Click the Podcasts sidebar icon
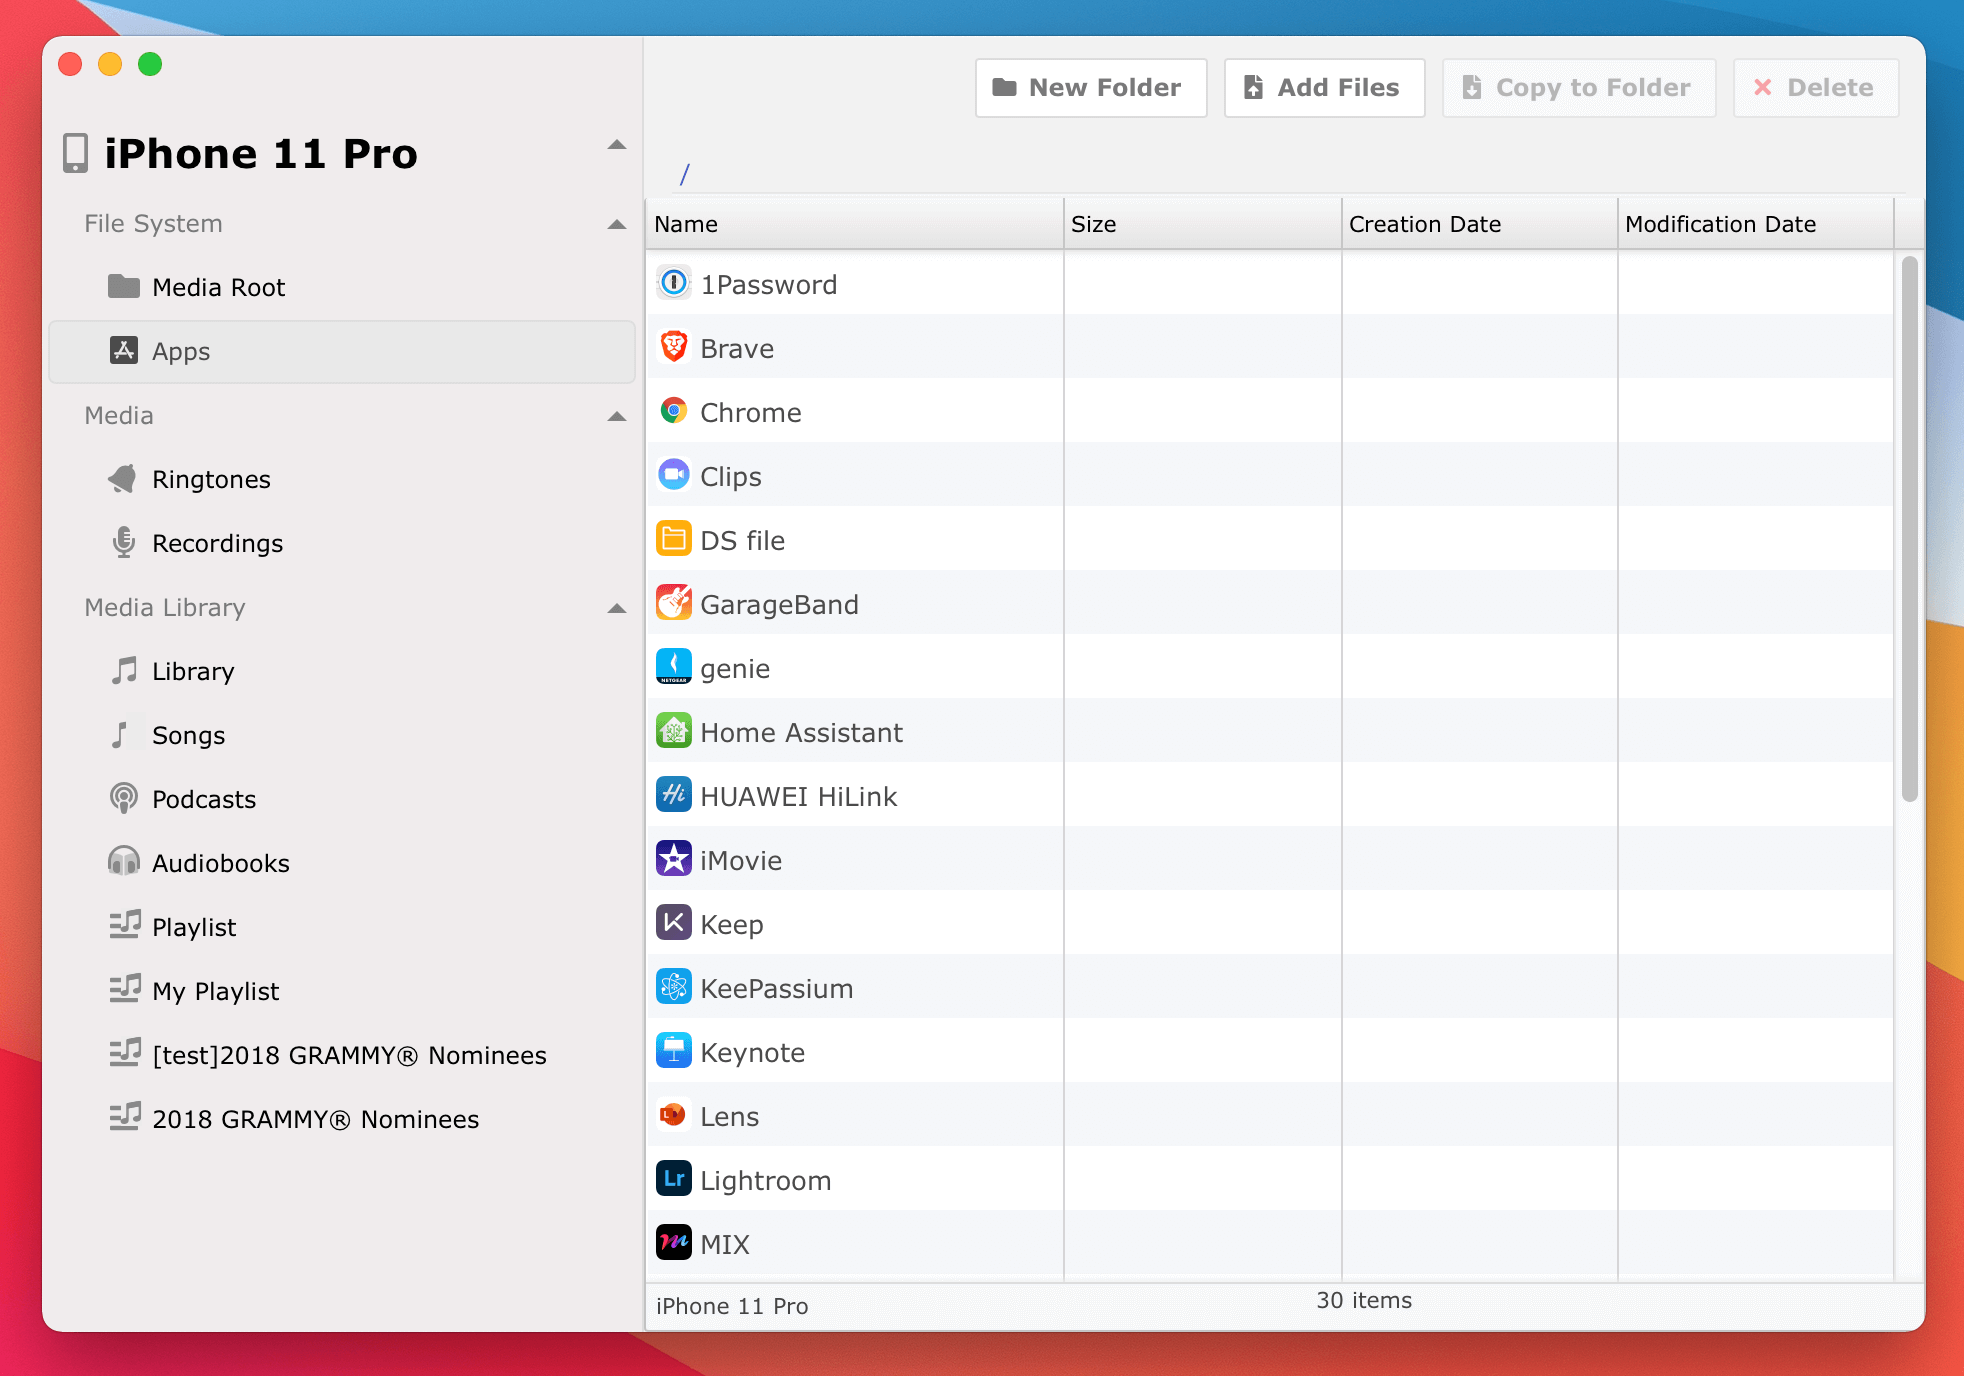 click(123, 799)
